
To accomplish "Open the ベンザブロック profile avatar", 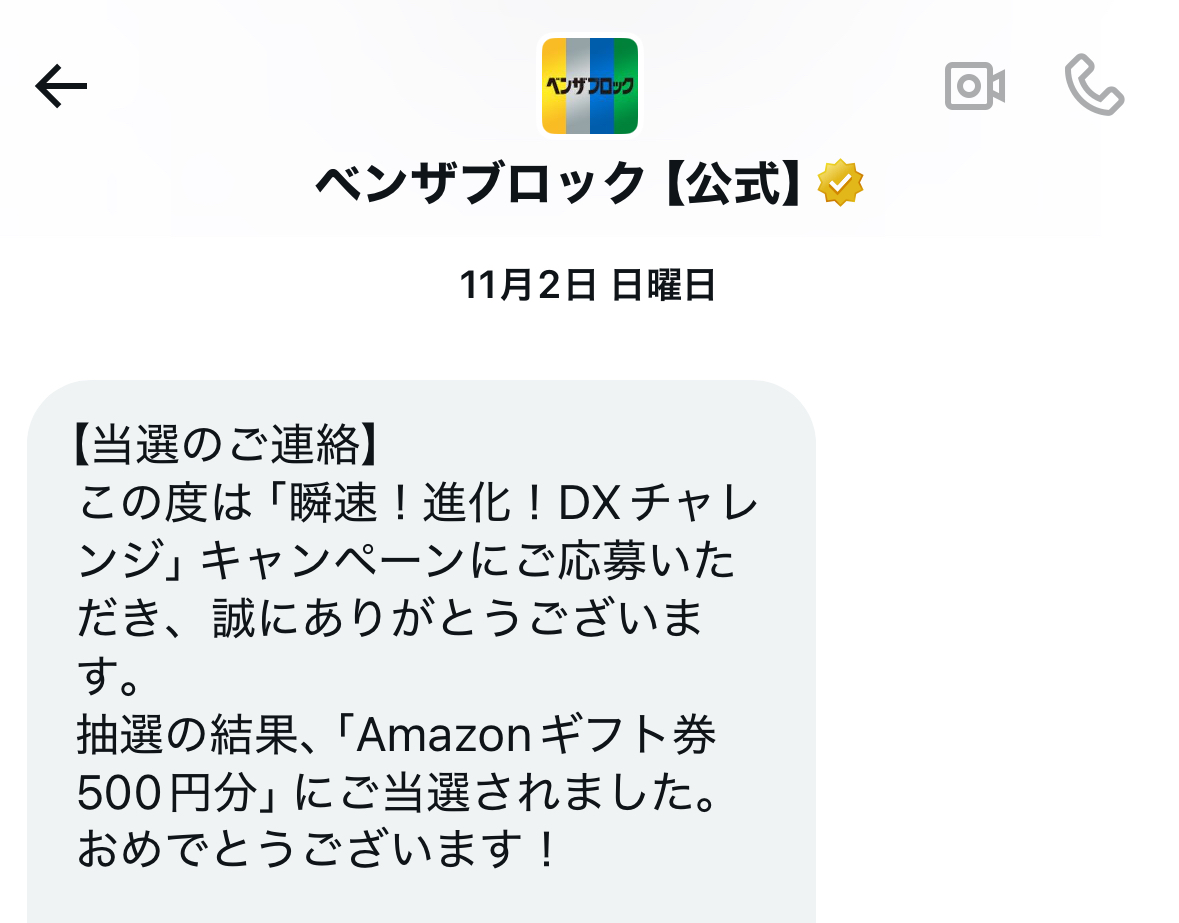I will point(590,86).
